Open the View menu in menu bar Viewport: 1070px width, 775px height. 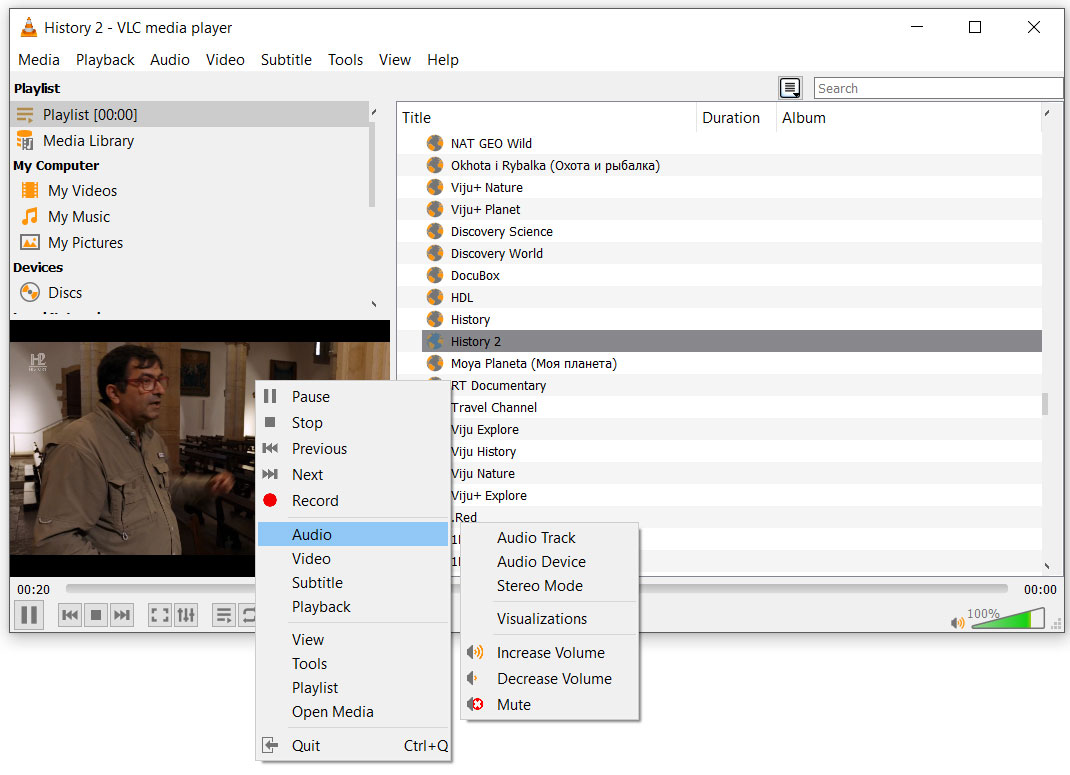[x=394, y=59]
